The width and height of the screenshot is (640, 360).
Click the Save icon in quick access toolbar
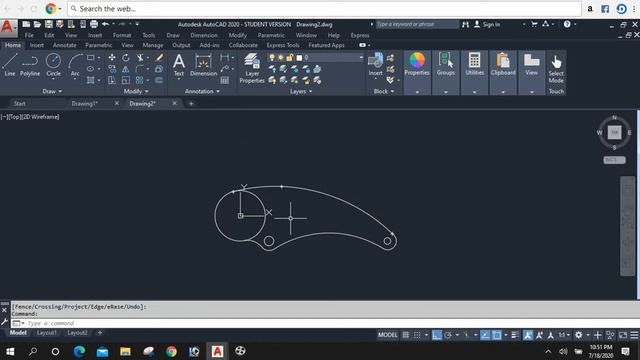pos(49,24)
